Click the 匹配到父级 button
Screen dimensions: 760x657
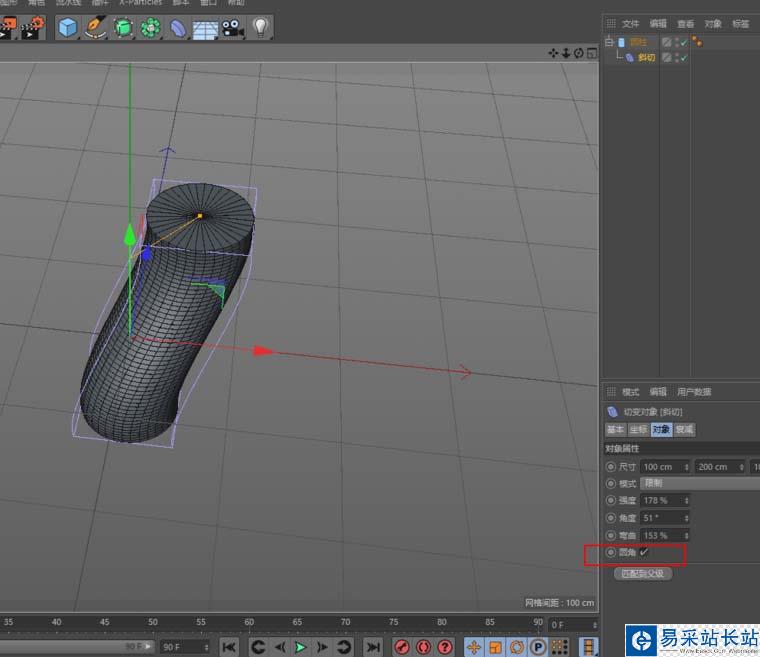click(642, 574)
